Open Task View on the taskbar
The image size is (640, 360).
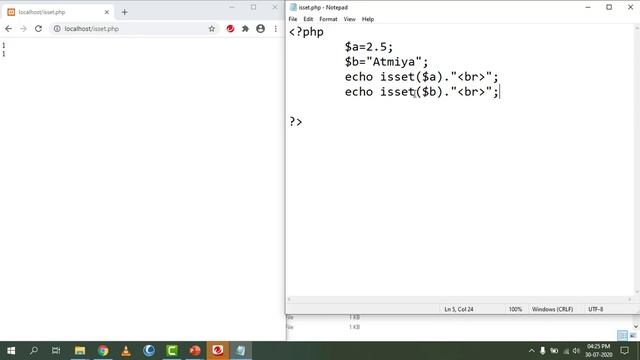point(56,351)
